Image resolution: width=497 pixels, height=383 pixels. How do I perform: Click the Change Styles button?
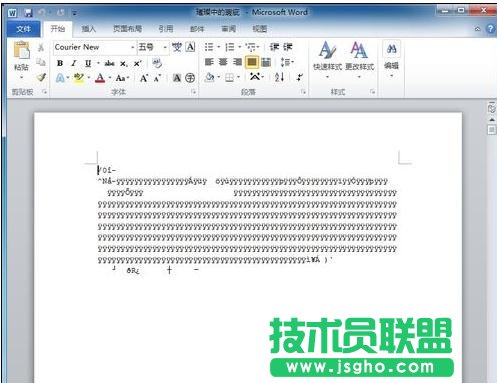359,60
